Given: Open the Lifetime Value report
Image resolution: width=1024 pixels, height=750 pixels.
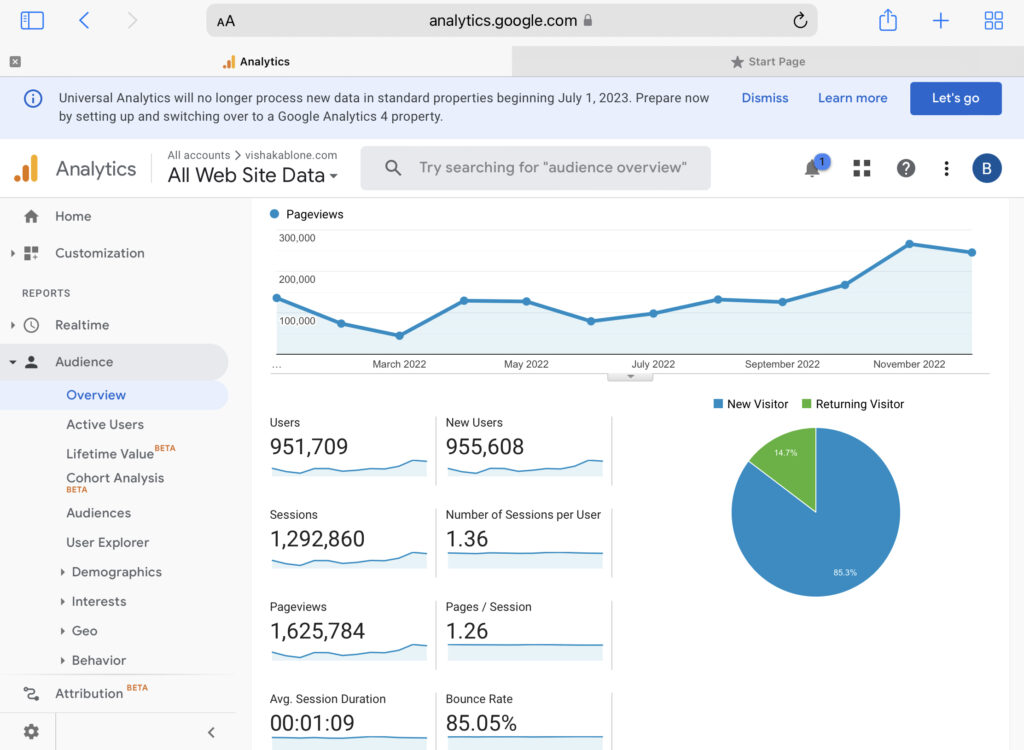Looking at the screenshot, I should tap(110, 453).
